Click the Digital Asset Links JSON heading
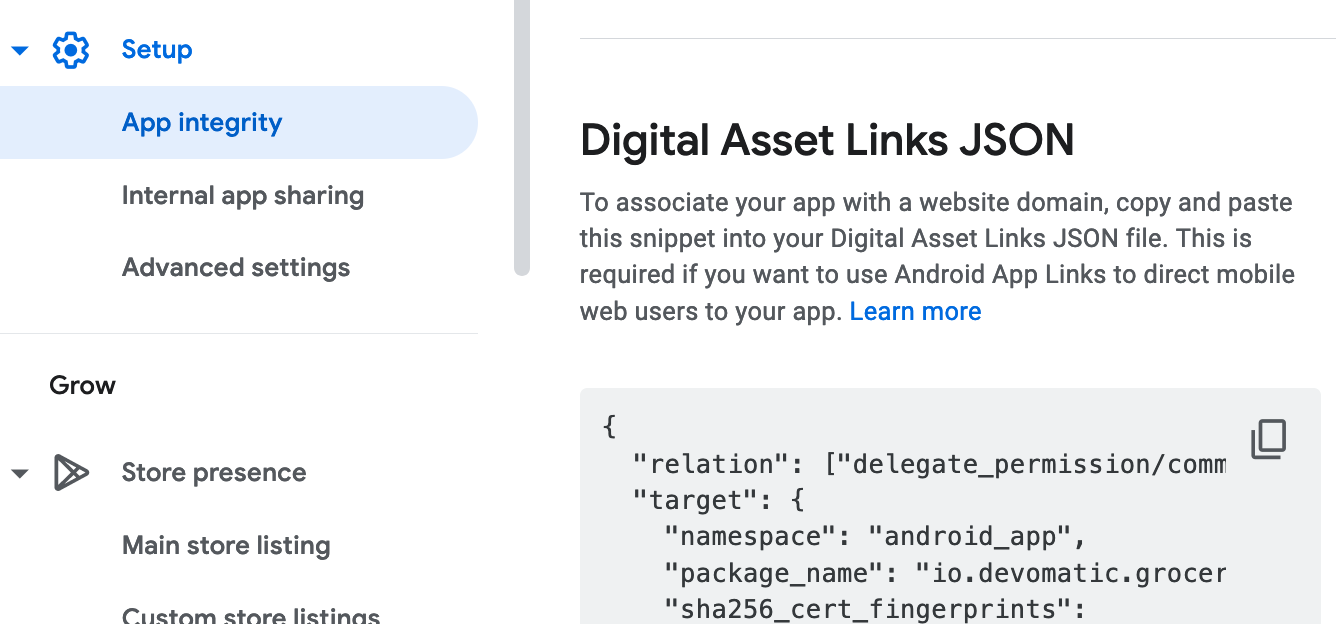The image size is (1336, 624). pyautogui.click(x=827, y=141)
